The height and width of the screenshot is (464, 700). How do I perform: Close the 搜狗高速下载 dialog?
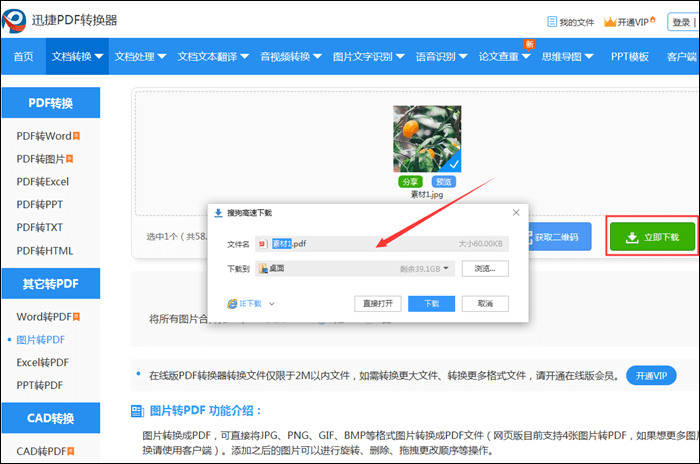point(516,213)
